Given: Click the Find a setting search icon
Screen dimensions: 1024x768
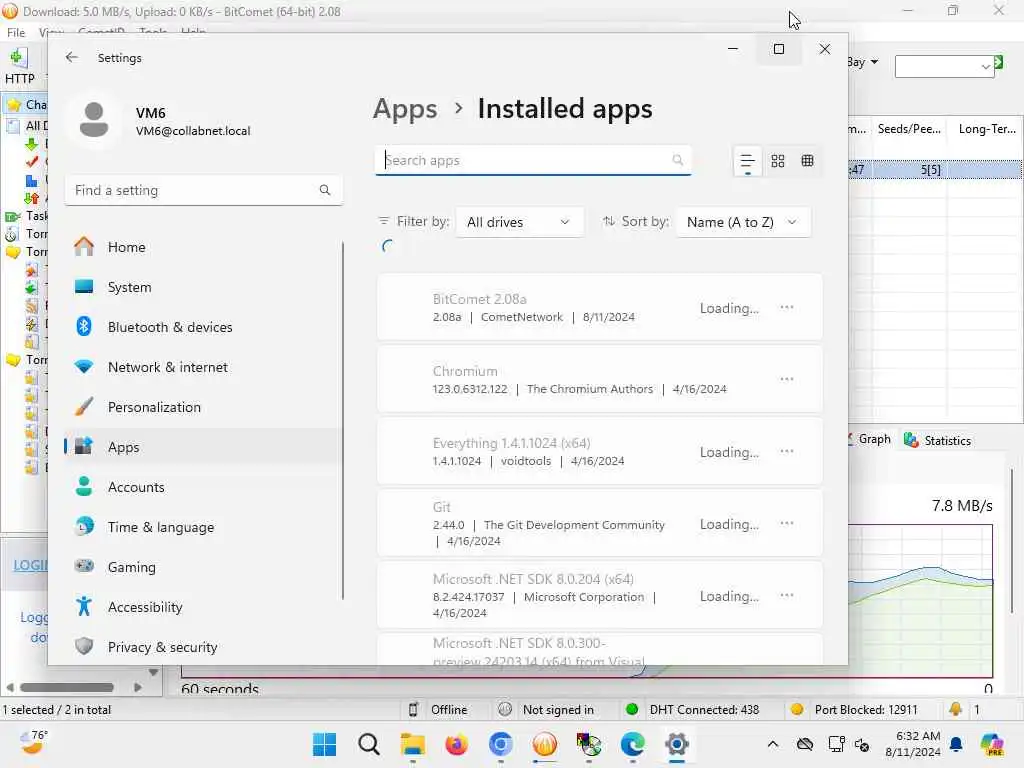Looking at the screenshot, I should point(325,190).
